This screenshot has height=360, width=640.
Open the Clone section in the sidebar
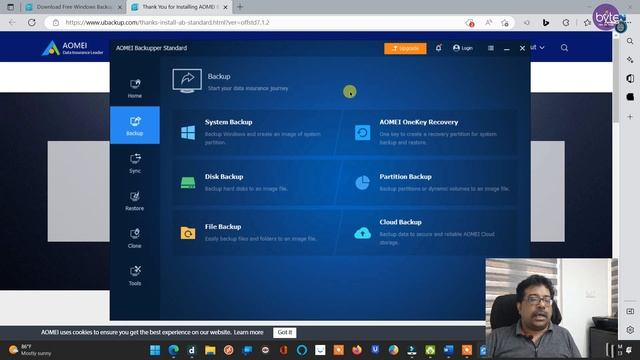point(135,238)
